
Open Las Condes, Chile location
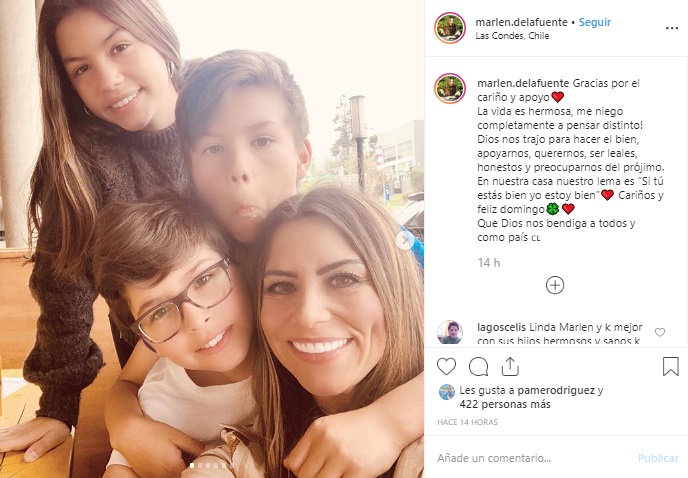click(512, 36)
